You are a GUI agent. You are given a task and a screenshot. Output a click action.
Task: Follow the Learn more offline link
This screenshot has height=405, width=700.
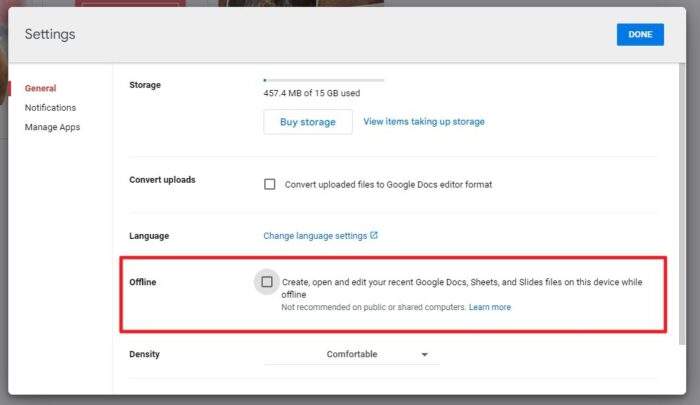pyautogui.click(x=490, y=307)
